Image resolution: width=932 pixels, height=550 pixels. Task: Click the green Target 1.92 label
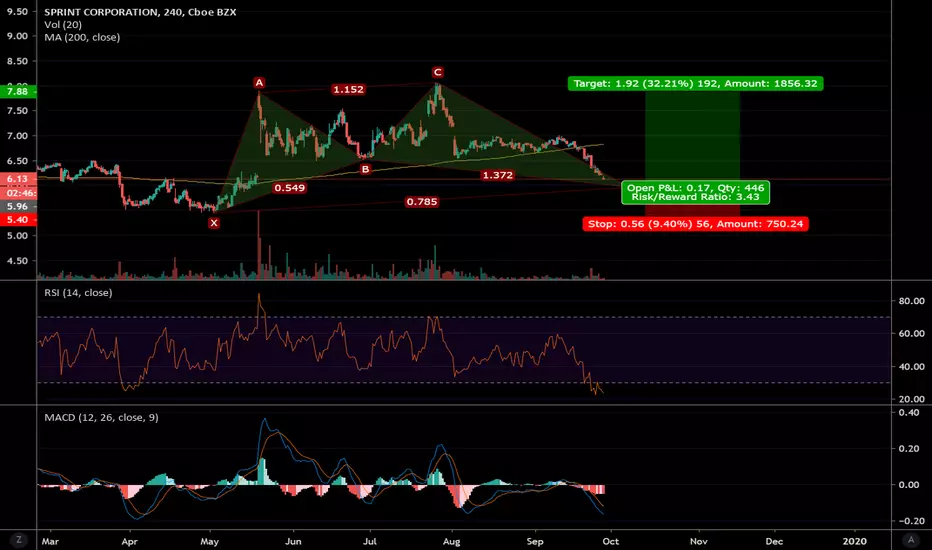(x=695, y=84)
